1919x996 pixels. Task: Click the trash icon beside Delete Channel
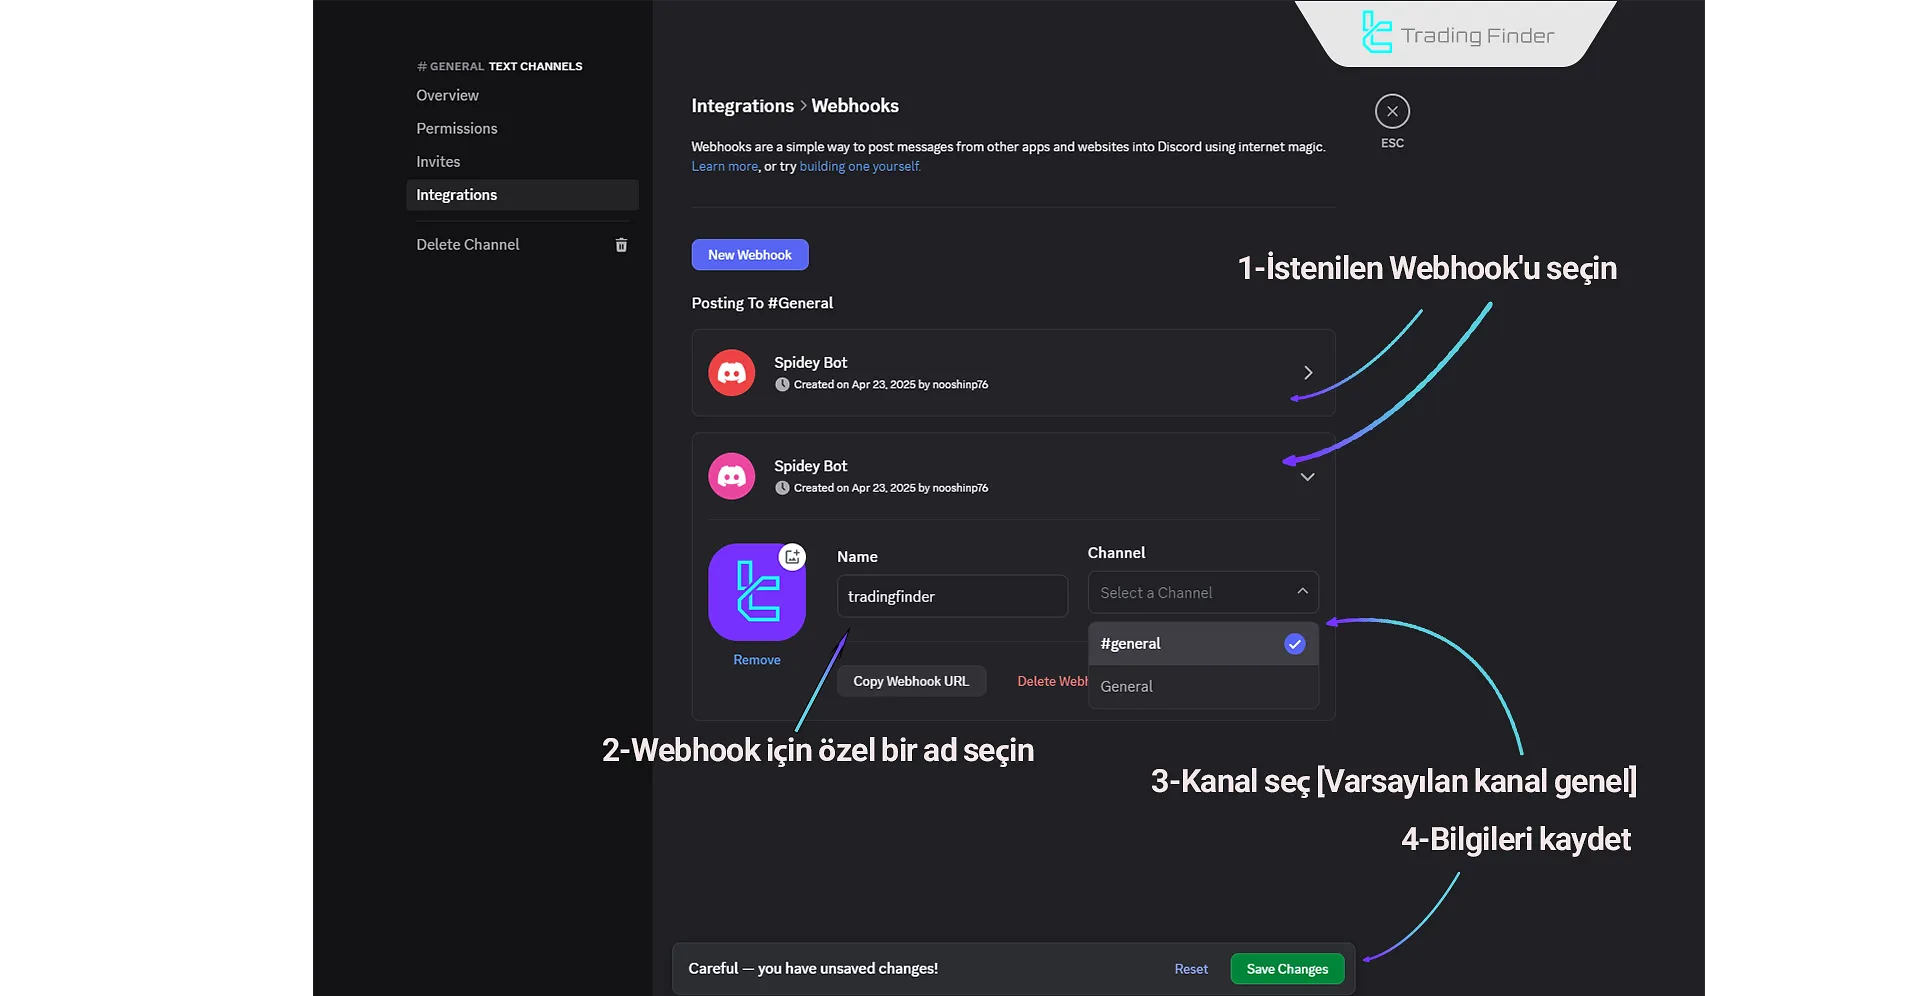pyautogui.click(x=621, y=245)
